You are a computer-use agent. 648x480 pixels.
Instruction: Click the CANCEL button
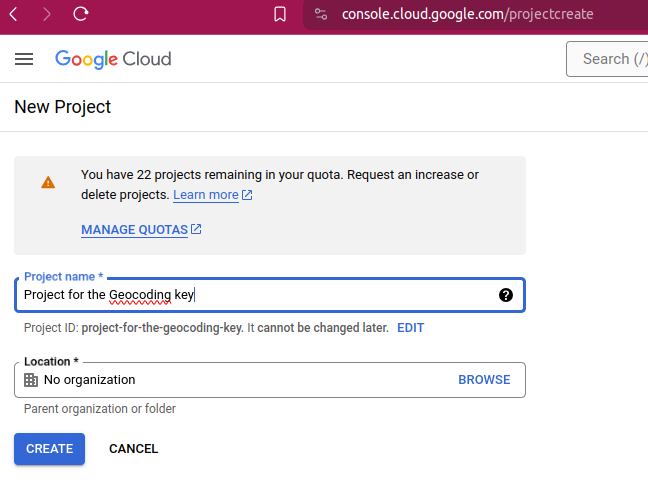coord(133,449)
